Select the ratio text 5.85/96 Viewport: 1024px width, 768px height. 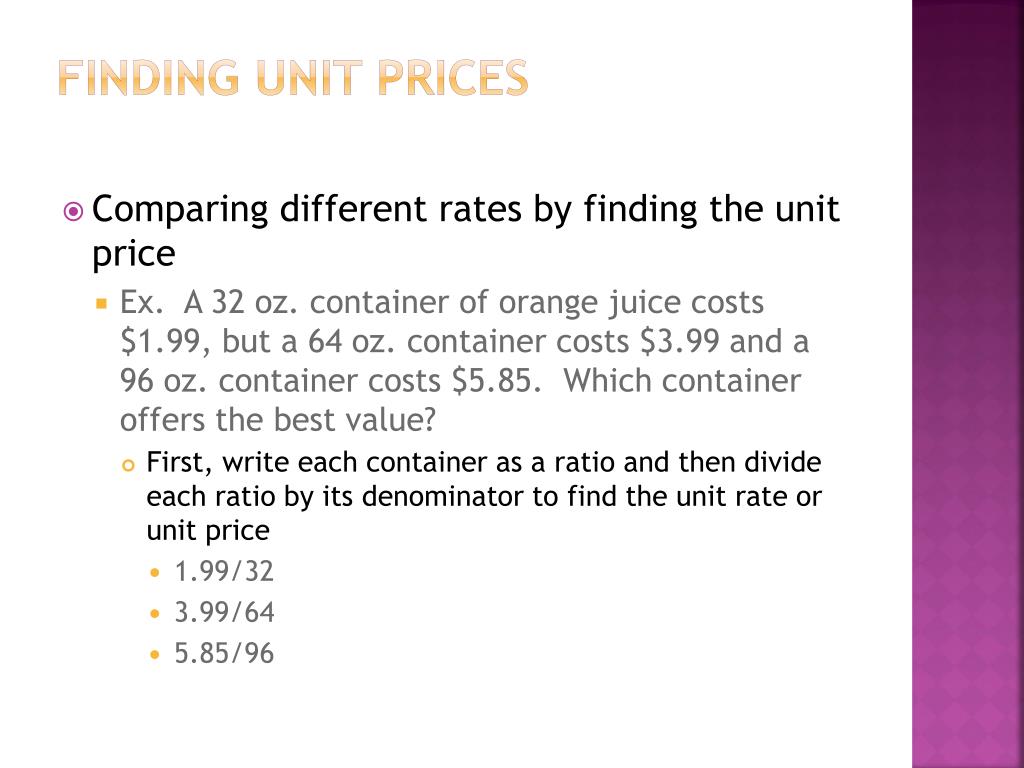[x=224, y=653]
